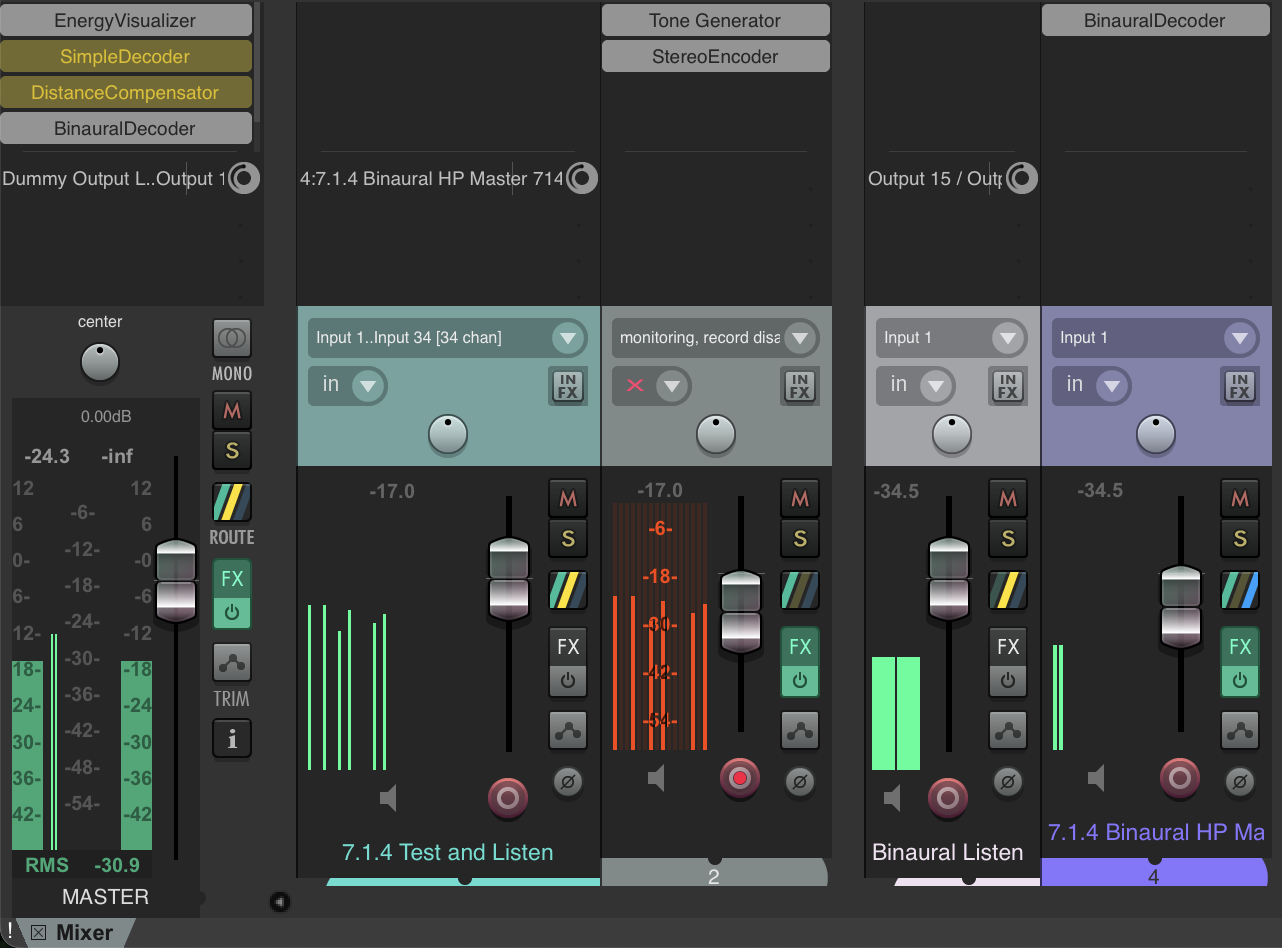The image size is (1282, 948).
Task: Open the DistanceCompensator plugin on master
Action: (x=125, y=93)
